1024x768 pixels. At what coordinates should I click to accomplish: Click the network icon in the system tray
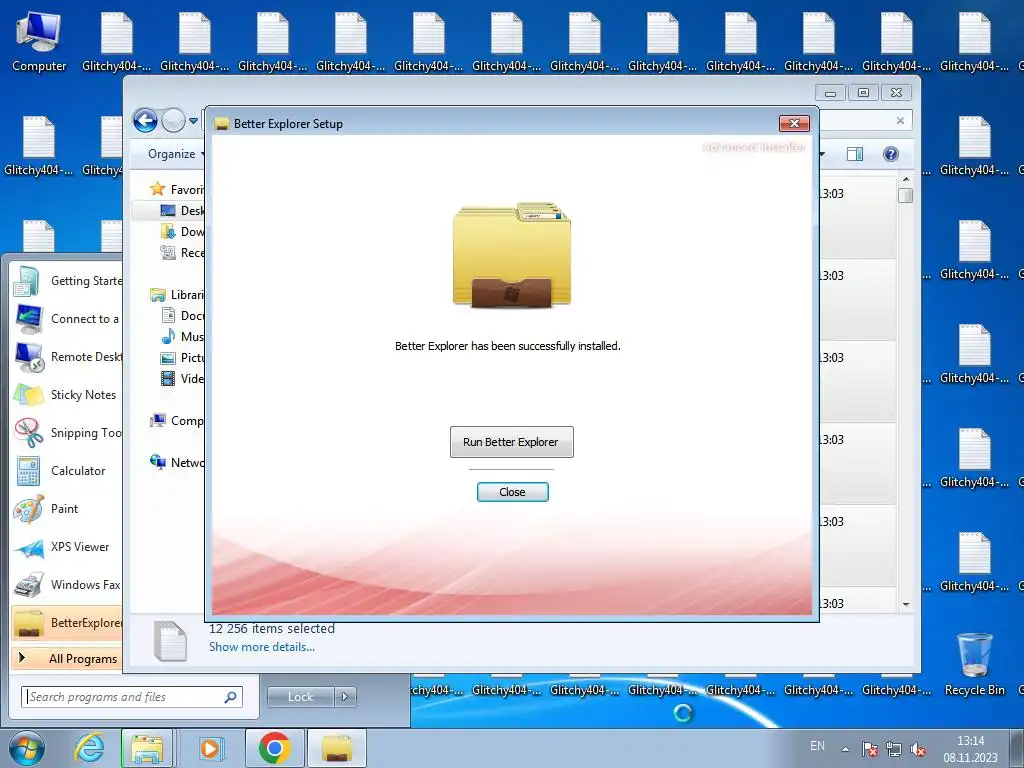click(x=893, y=749)
